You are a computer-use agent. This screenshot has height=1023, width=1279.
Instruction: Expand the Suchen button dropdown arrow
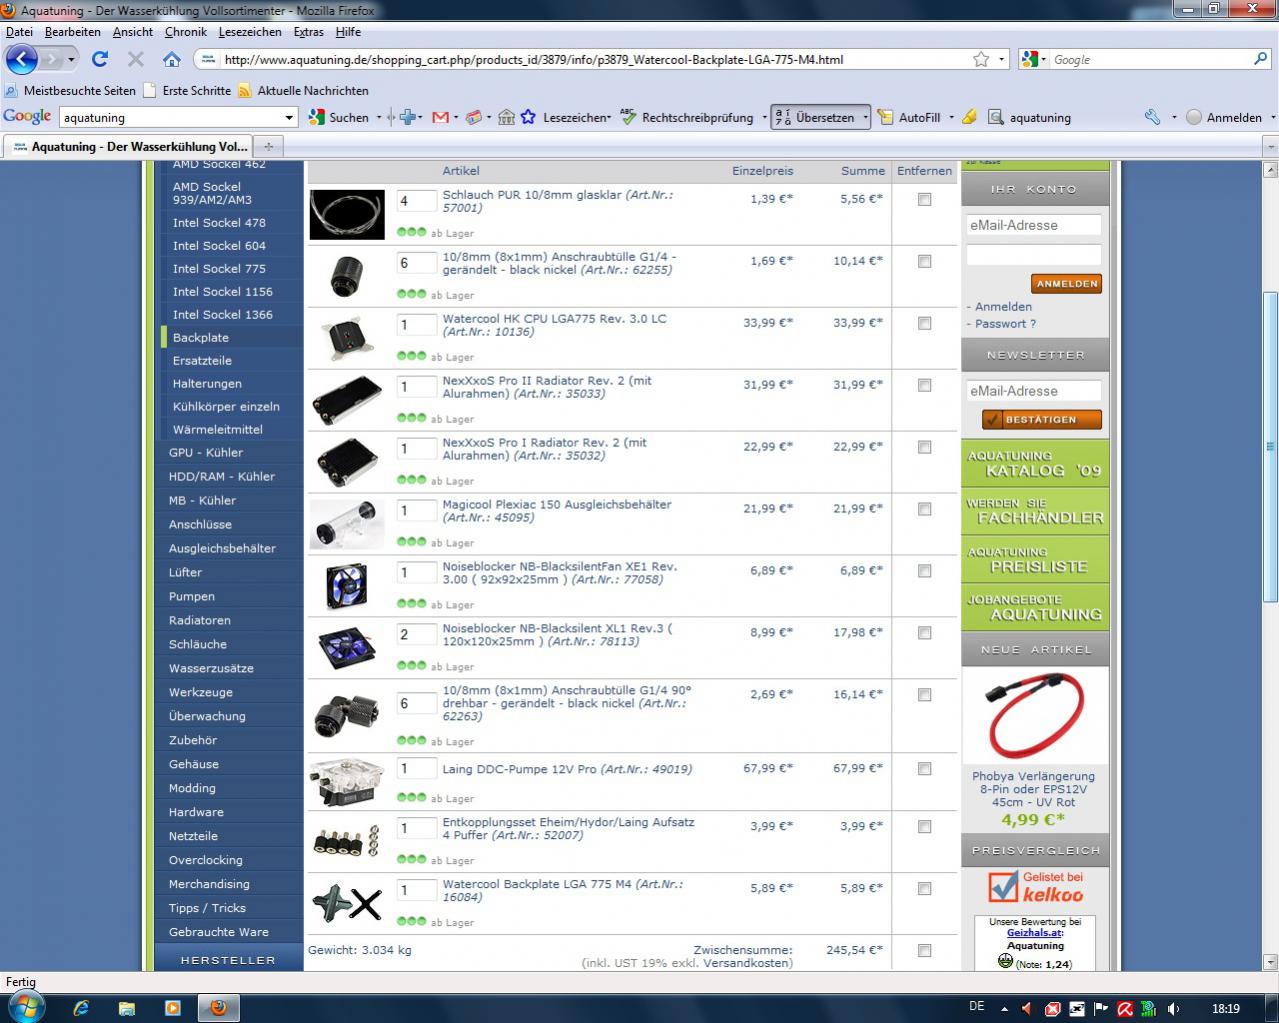coord(378,117)
